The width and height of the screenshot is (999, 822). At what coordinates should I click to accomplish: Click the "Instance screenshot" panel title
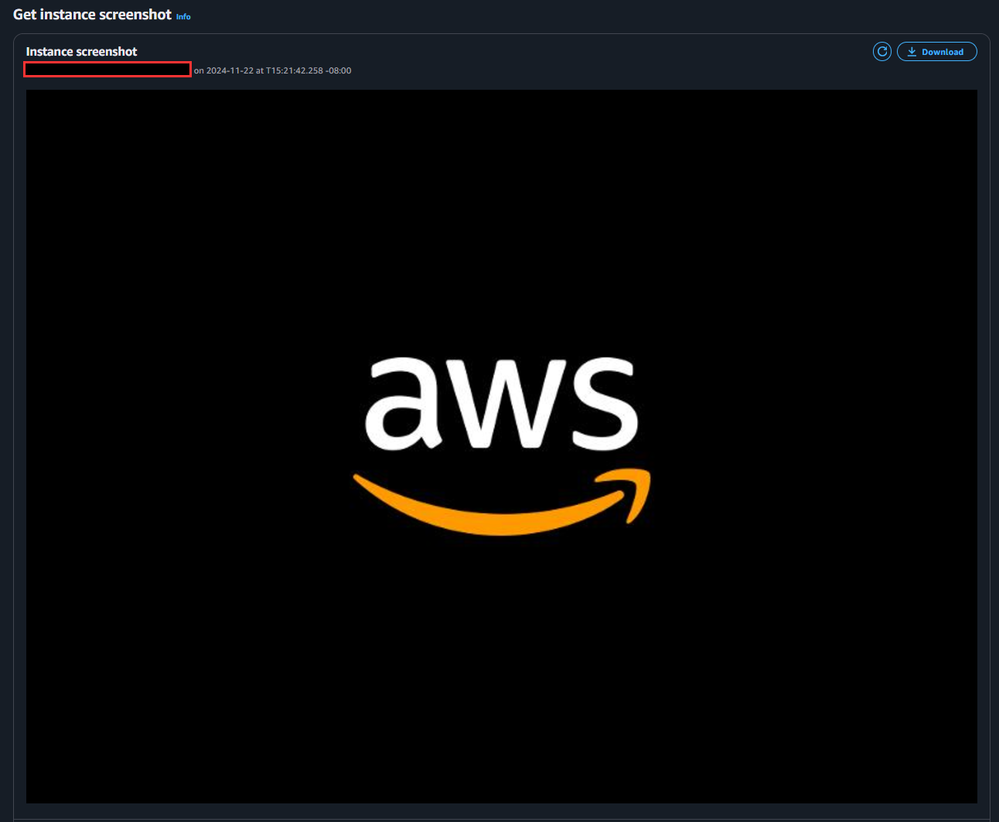(82, 52)
